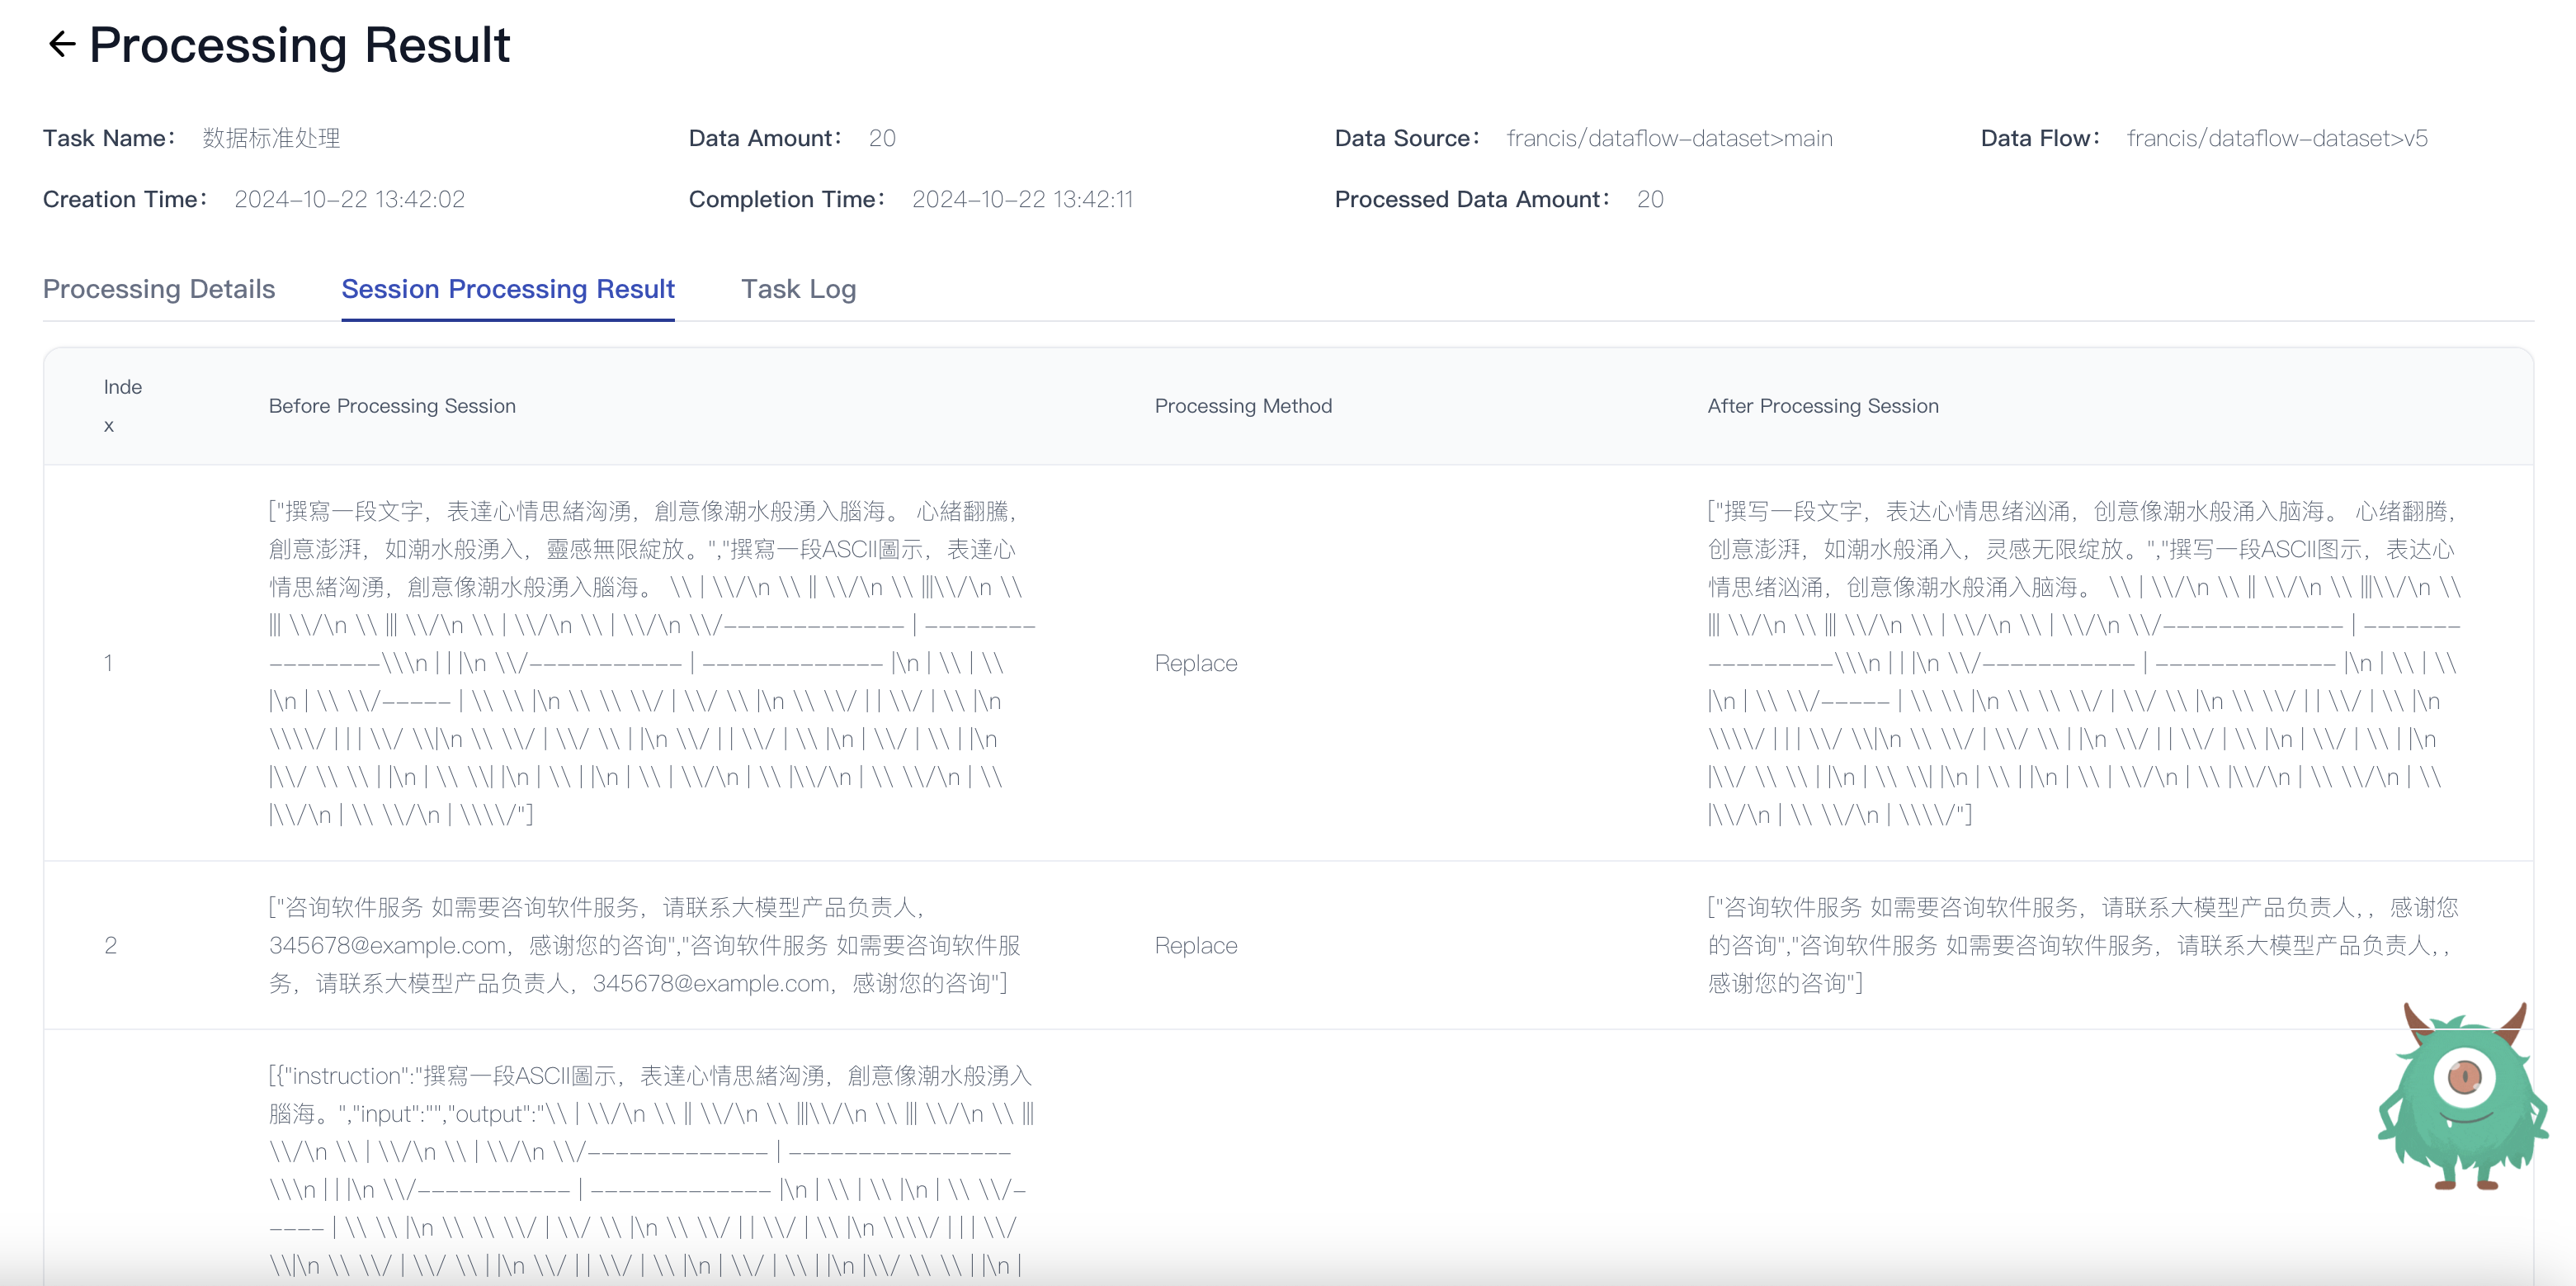Click the Processing Result page title
Viewport: 2576px width, 1286px height.
pyautogui.click(x=299, y=45)
